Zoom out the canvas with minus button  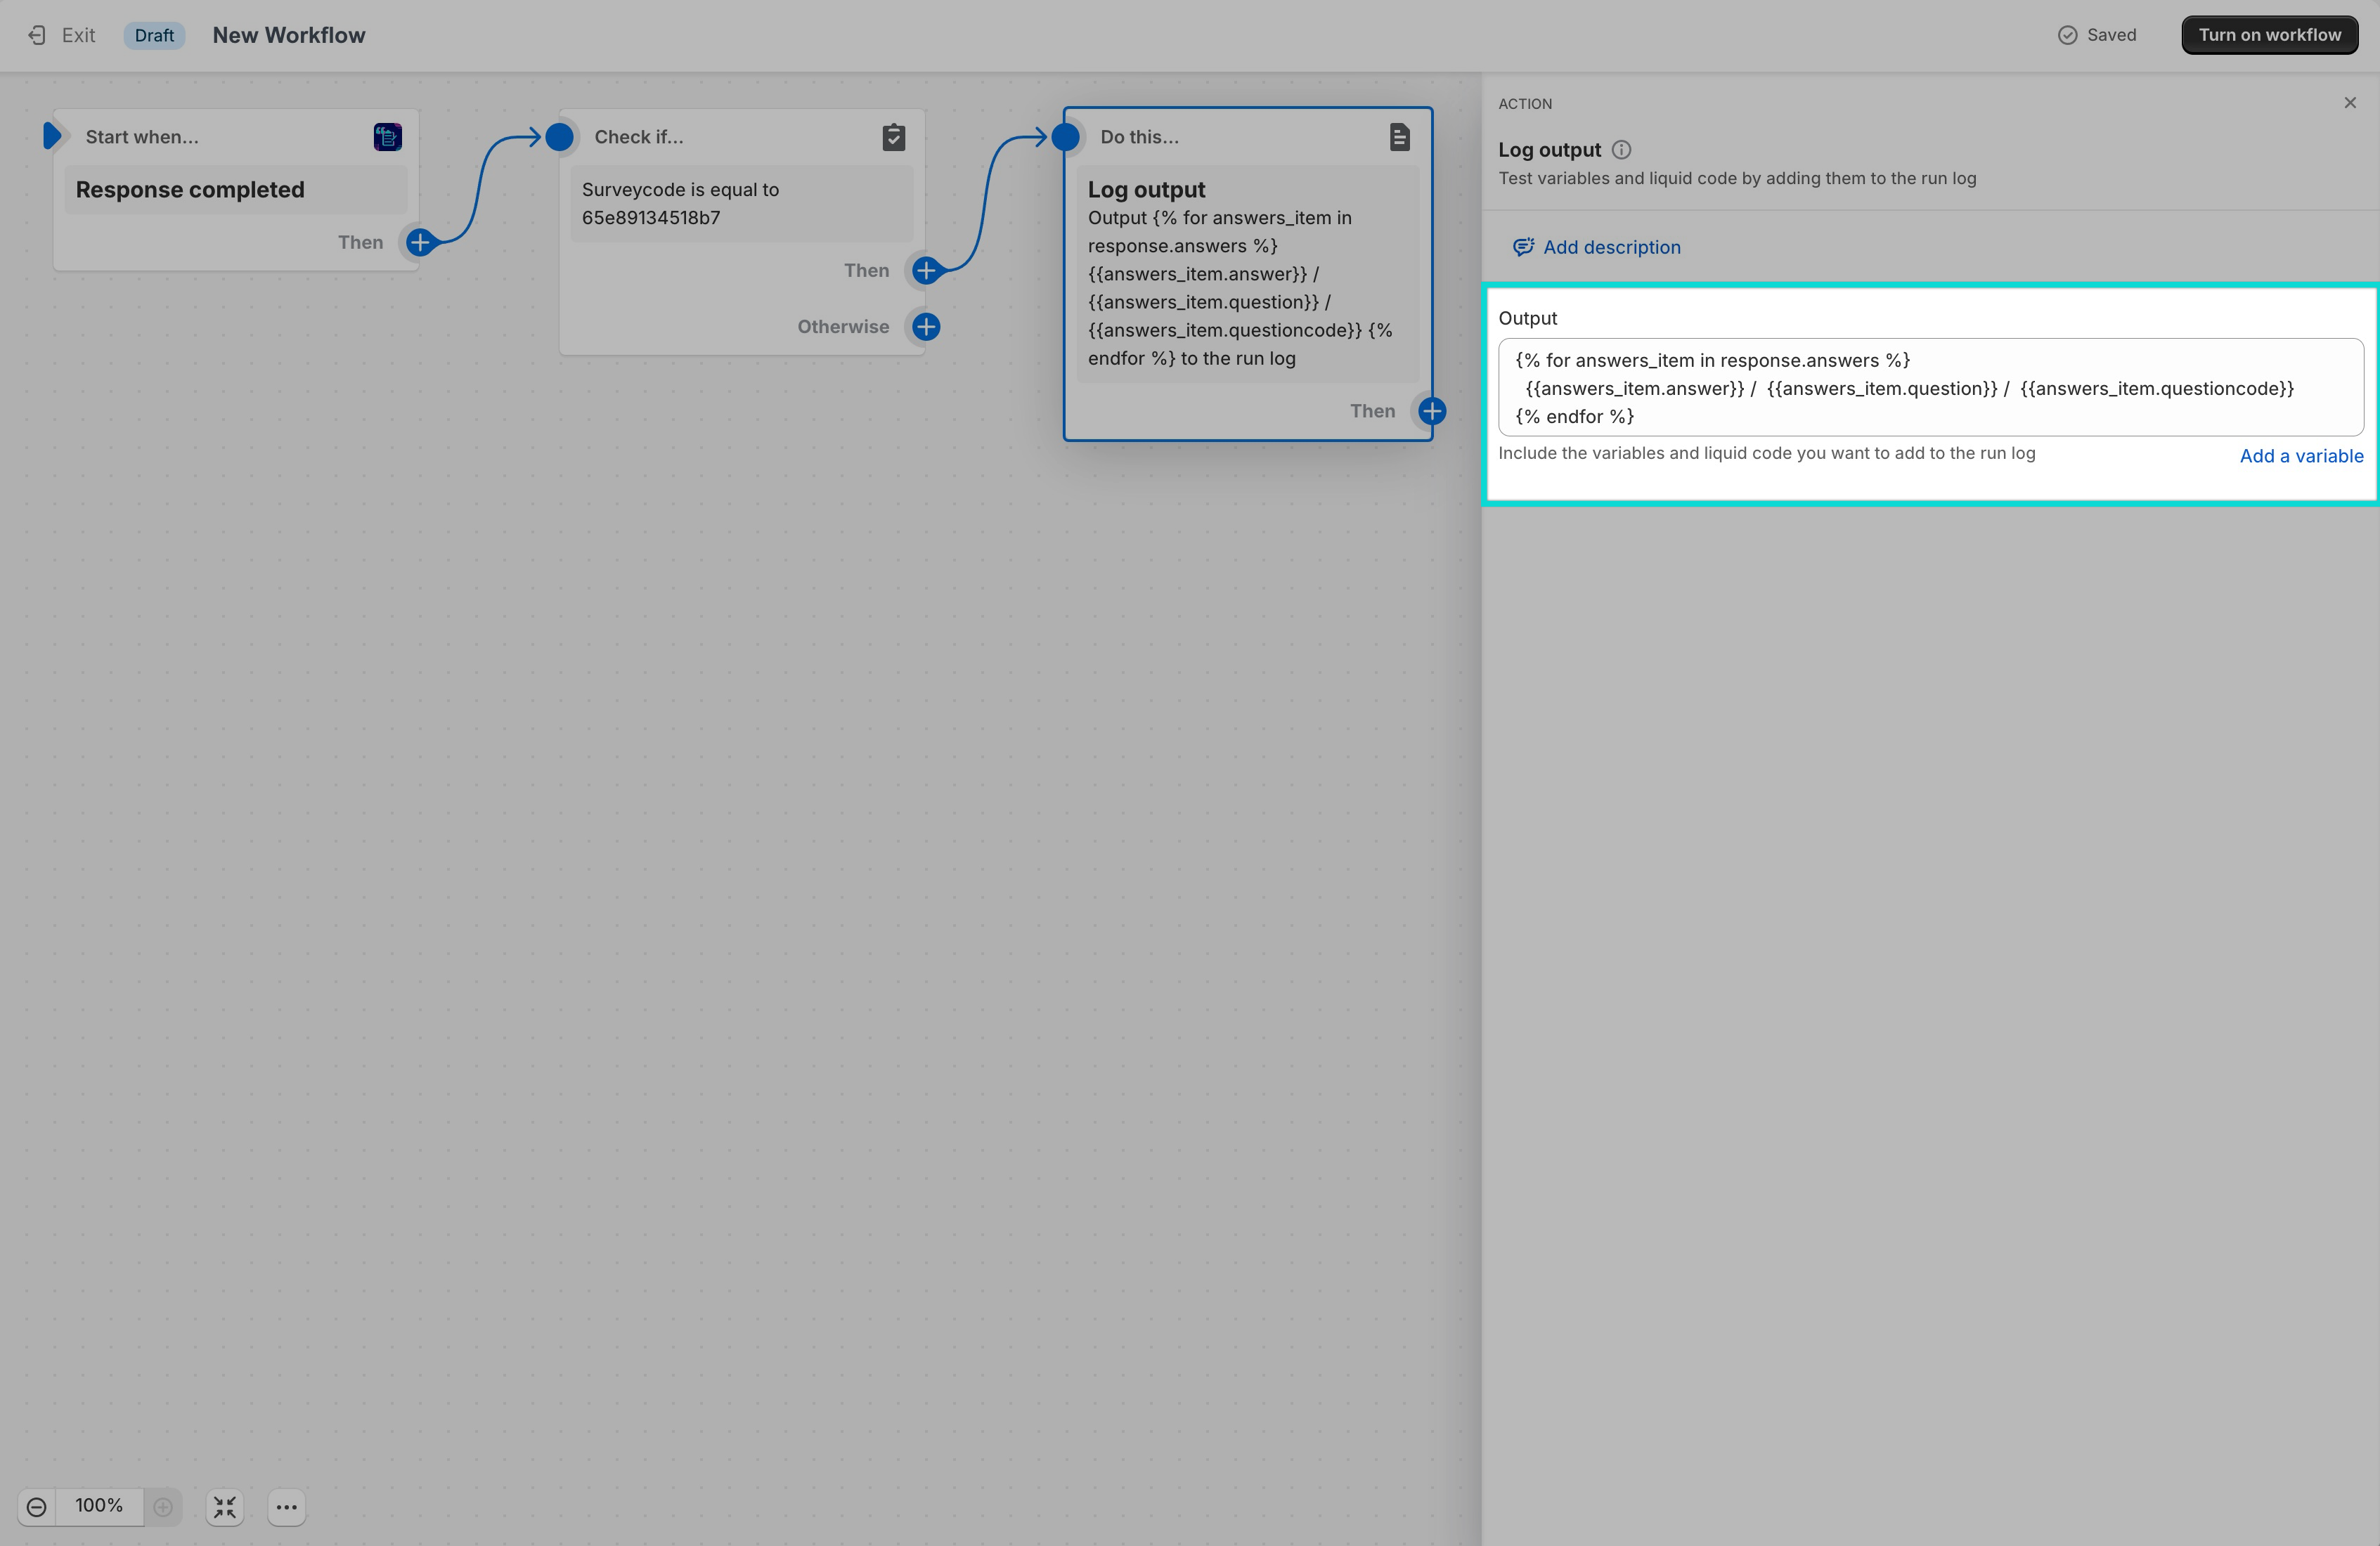(37, 1507)
